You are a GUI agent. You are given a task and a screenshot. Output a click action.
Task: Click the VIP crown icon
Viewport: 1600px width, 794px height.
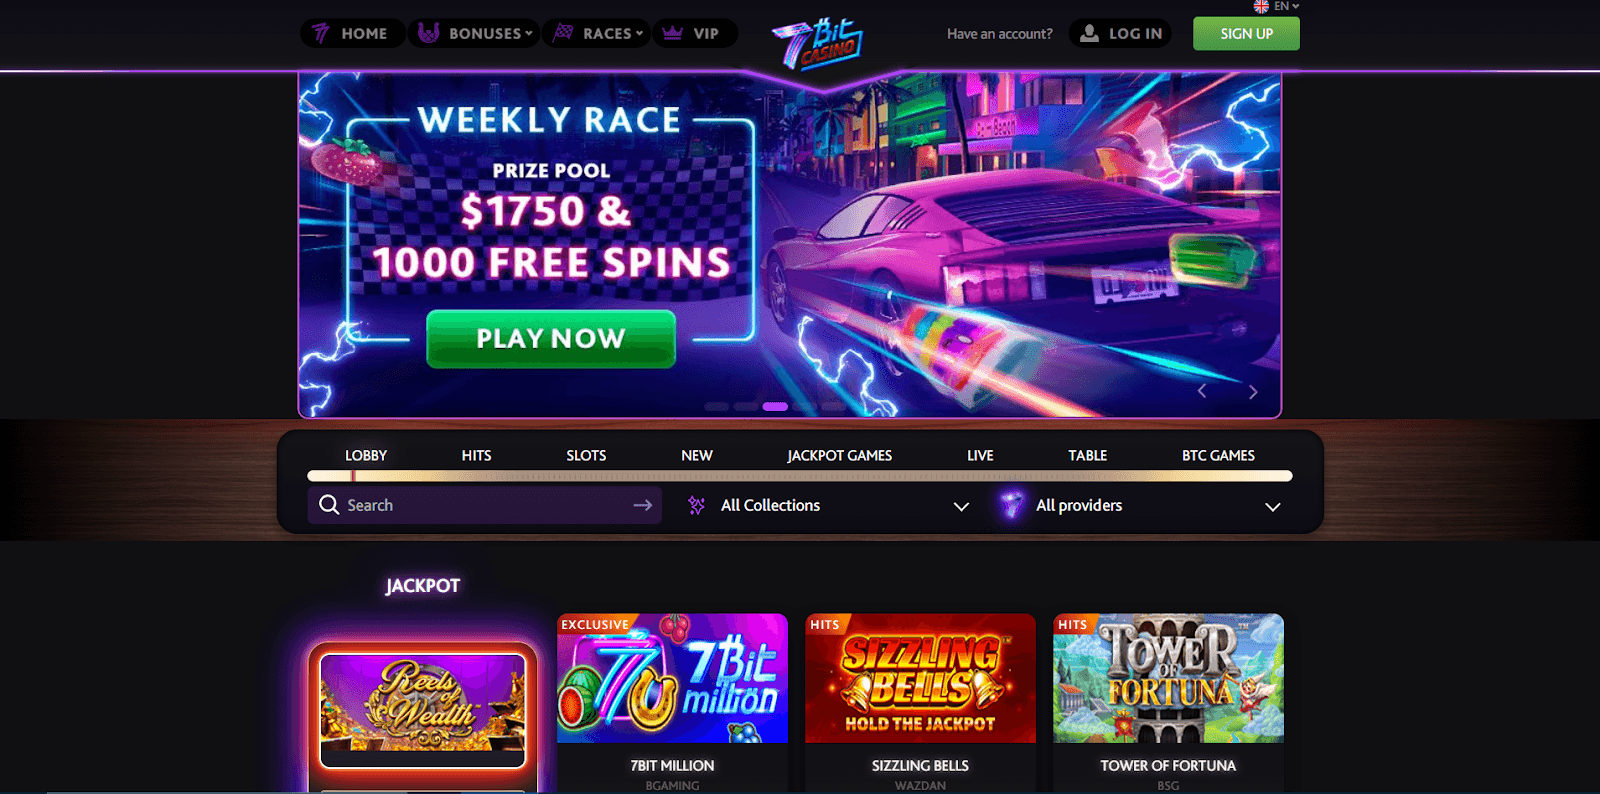tap(673, 33)
